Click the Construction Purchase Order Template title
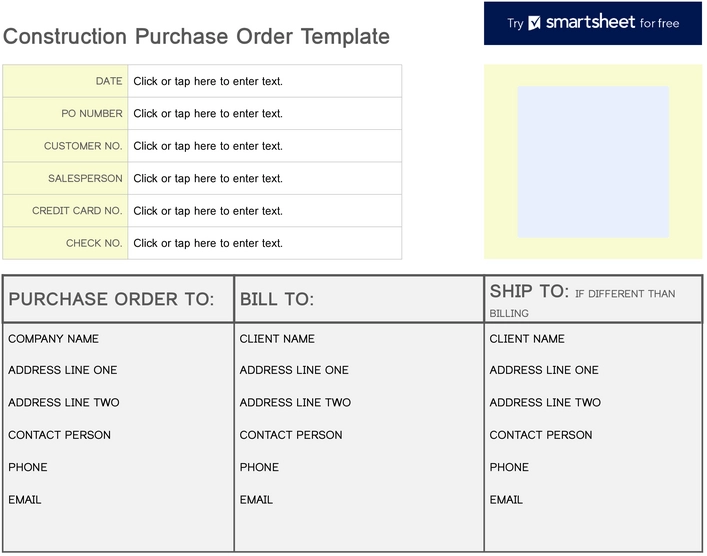Image resolution: width=707 pixels, height=556 pixels. coord(196,37)
